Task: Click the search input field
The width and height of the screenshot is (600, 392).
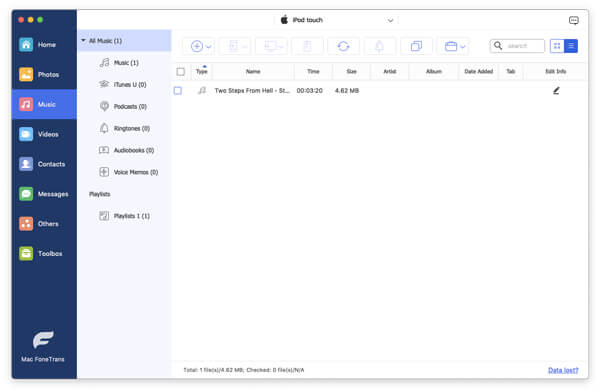Action: coord(517,46)
